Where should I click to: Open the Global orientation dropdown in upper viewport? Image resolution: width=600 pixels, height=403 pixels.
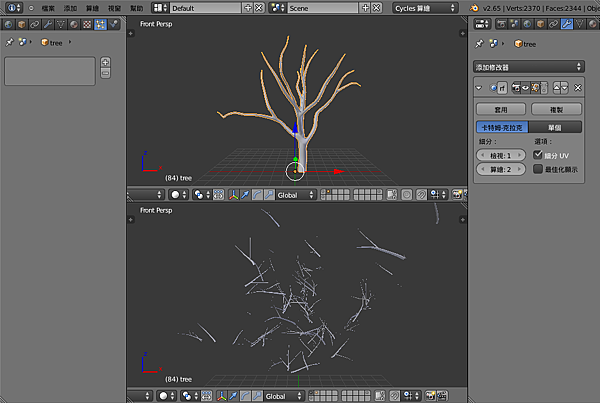tap(295, 195)
